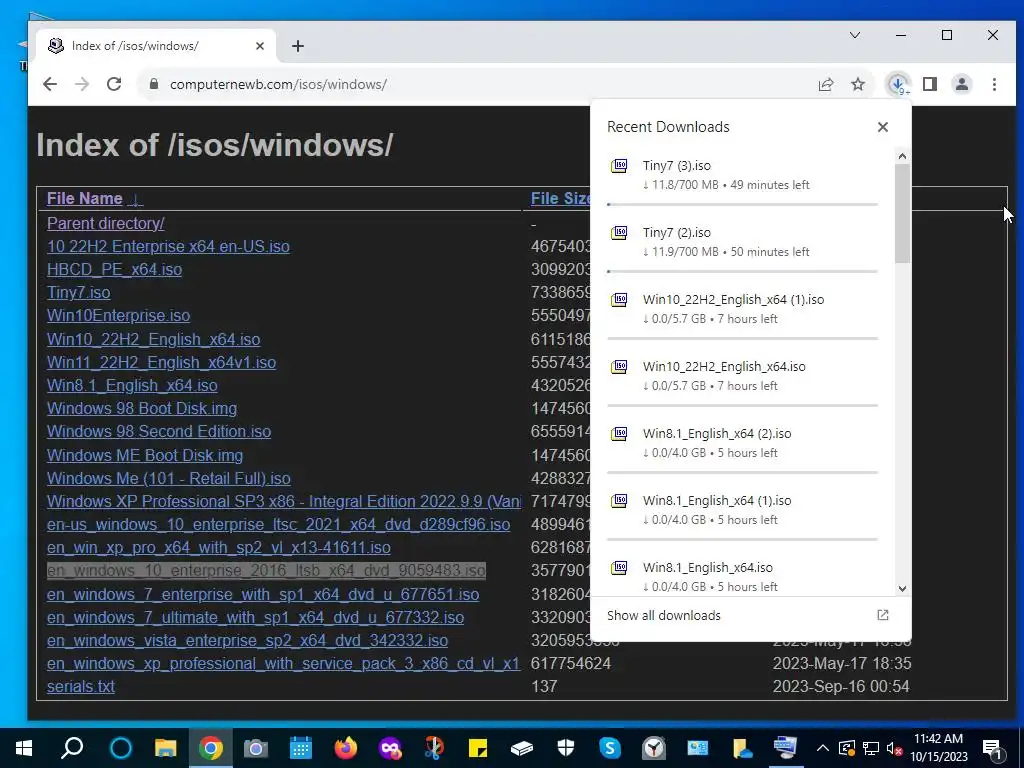Click the downloads list scroll-up arrow
The width and height of the screenshot is (1024, 768).
tap(903, 156)
